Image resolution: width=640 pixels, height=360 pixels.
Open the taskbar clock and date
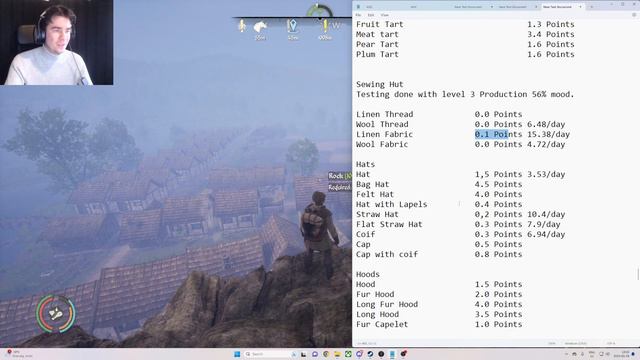(x=622, y=354)
